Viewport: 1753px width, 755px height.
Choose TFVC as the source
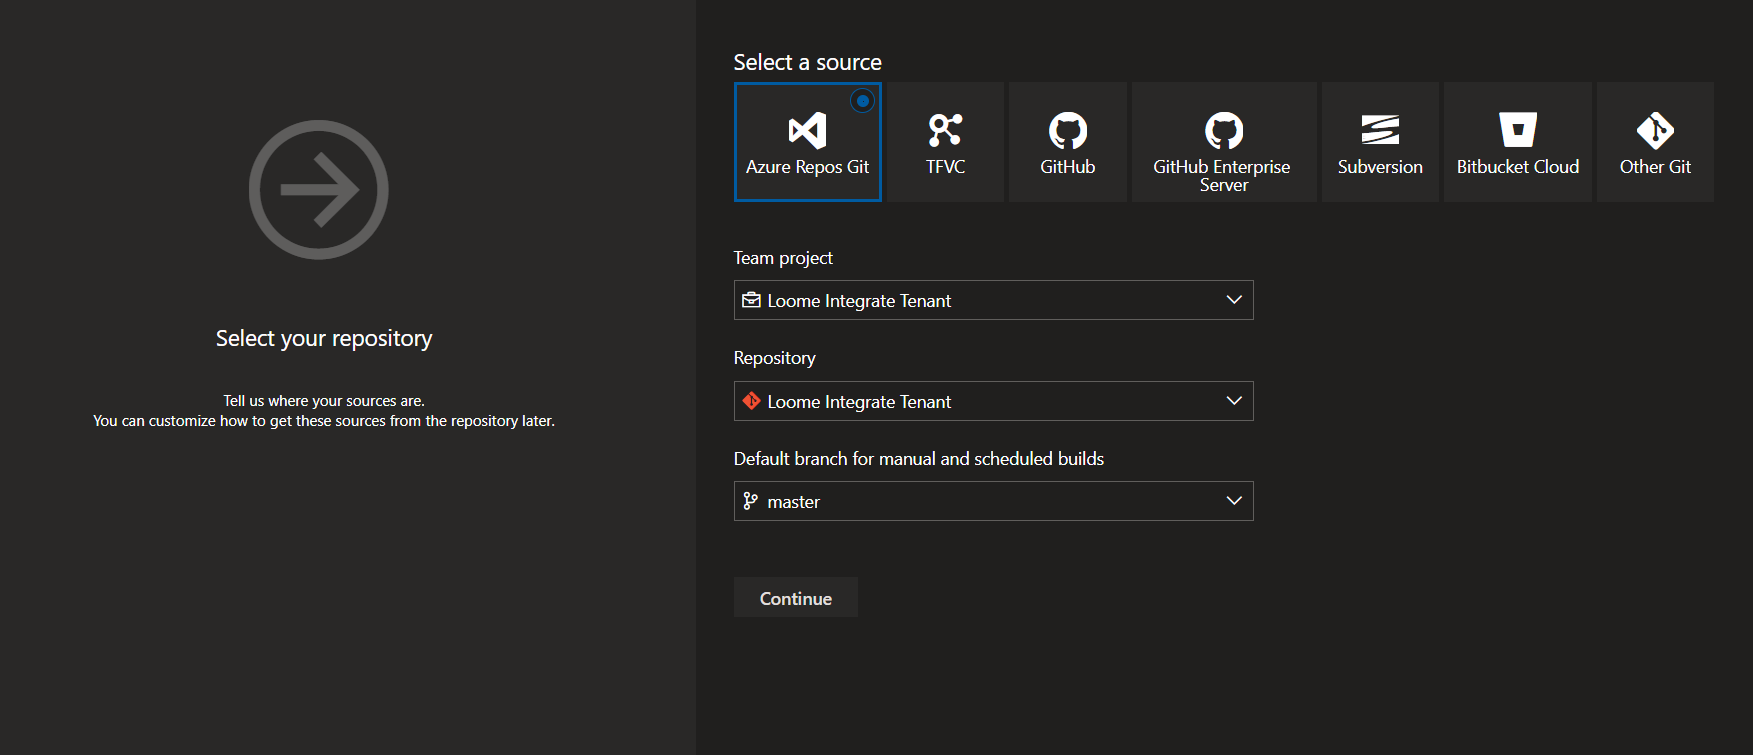click(x=945, y=142)
